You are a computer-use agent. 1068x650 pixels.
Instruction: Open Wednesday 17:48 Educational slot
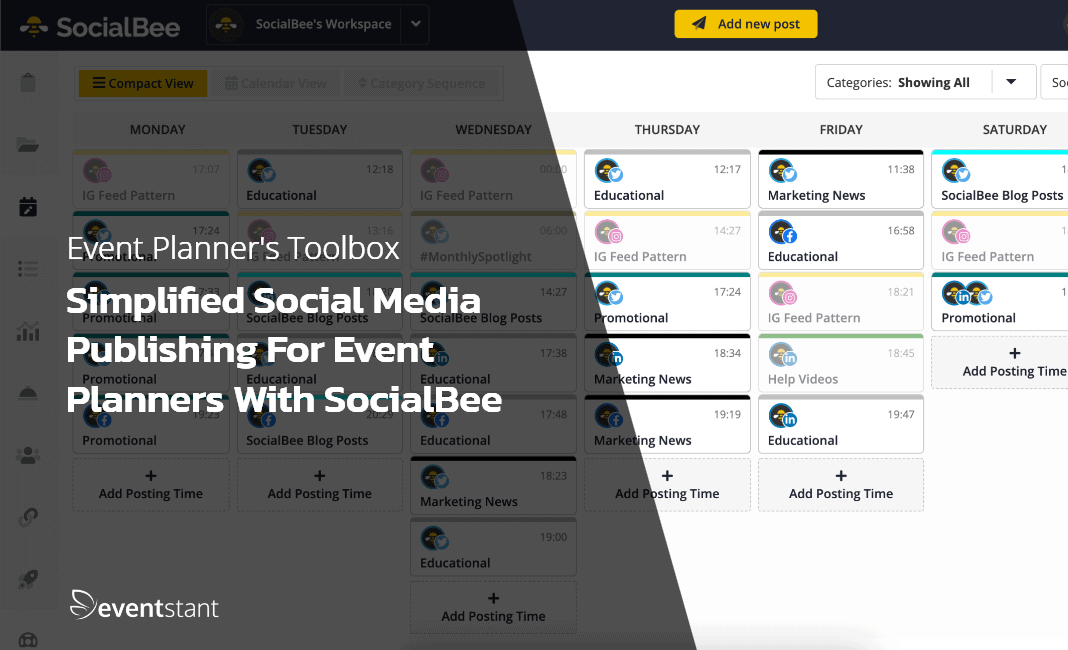click(x=493, y=425)
